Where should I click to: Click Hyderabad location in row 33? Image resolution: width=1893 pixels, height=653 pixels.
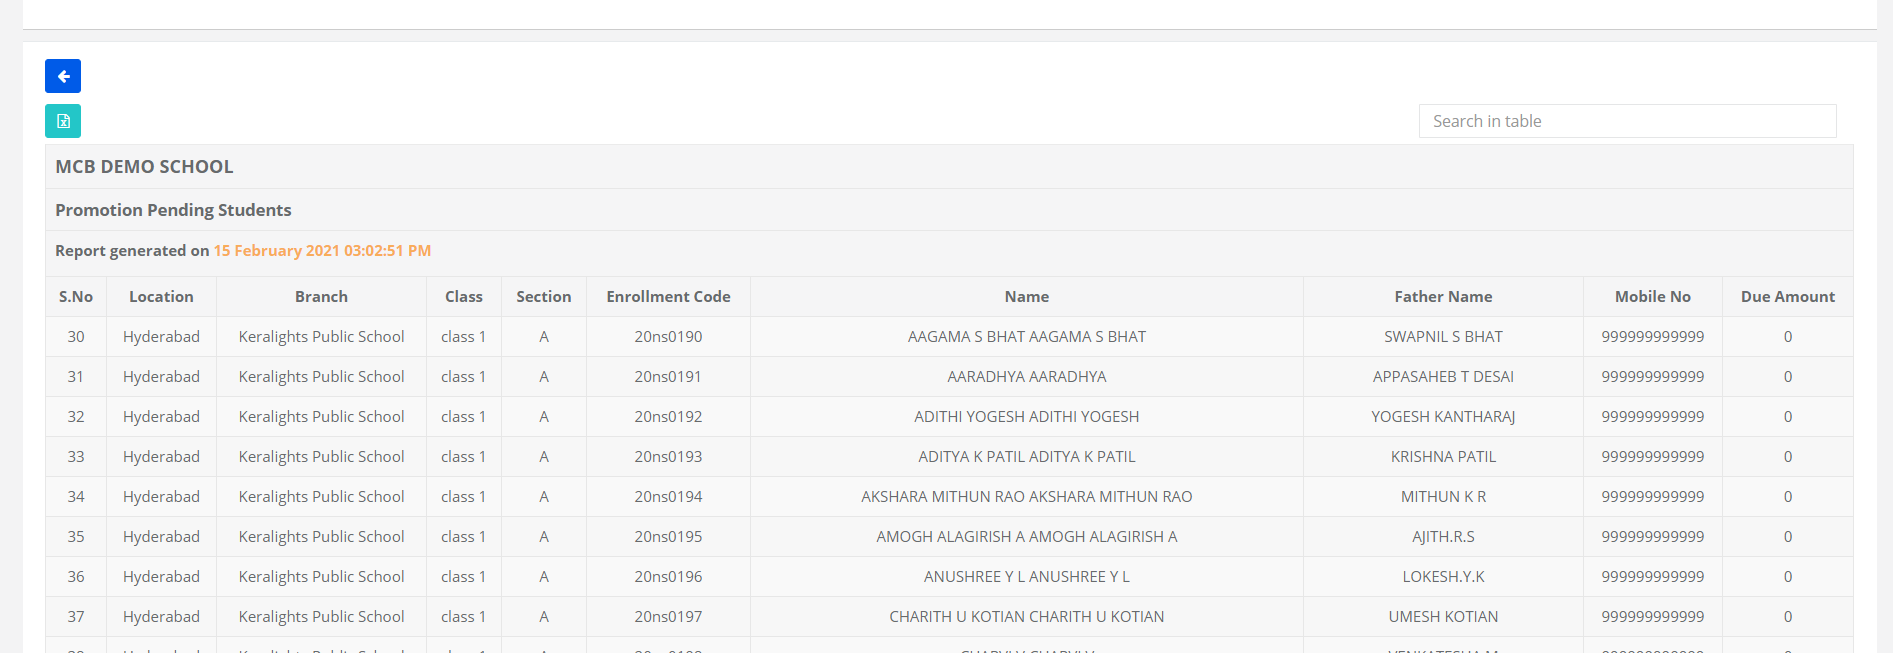(x=161, y=457)
